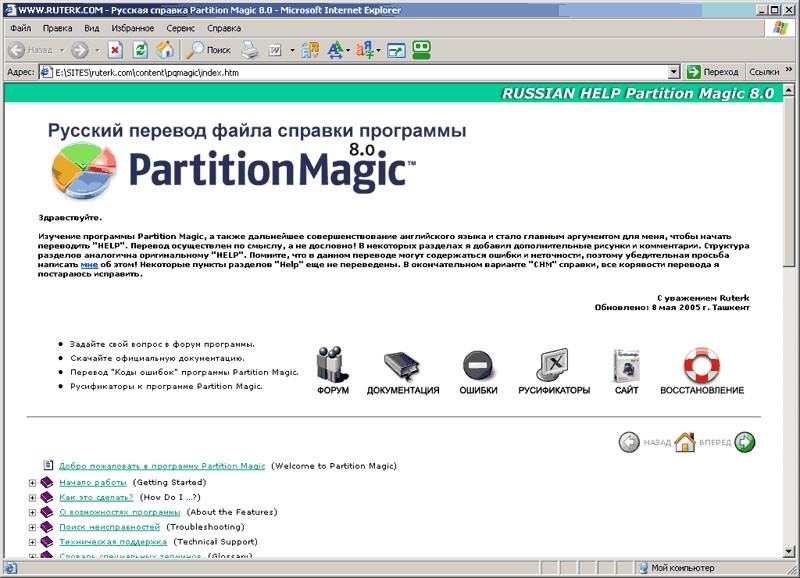
Task: Click inside the address bar field
Action: click(350, 72)
